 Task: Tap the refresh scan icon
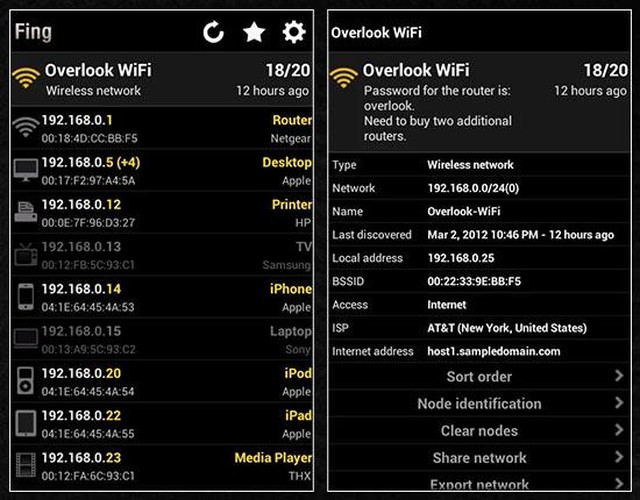point(213,32)
